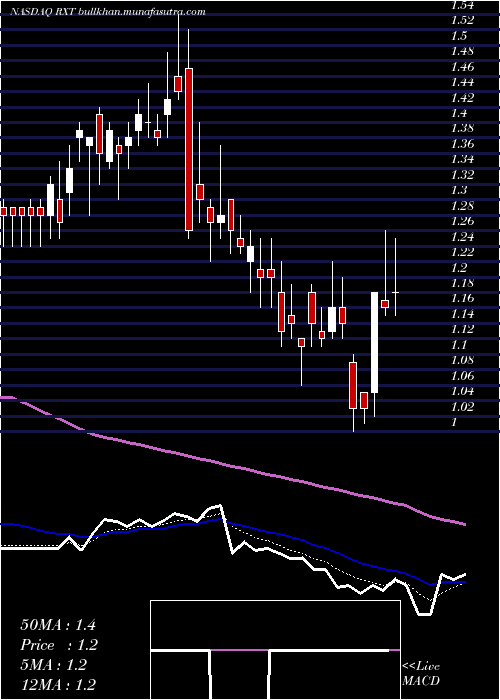This screenshot has height=700, width=500.
Task: Click the pink 50MA line
Action: click(x=232, y=466)
